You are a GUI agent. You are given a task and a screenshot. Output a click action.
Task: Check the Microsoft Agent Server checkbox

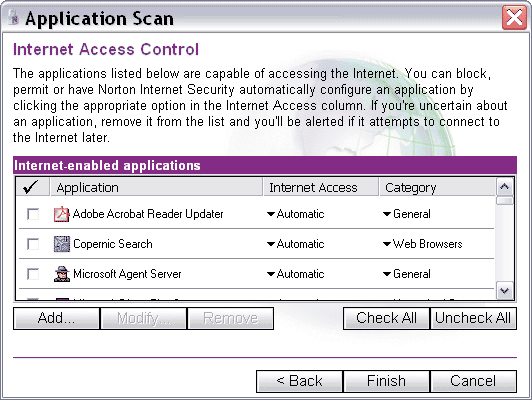click(33, 274)
